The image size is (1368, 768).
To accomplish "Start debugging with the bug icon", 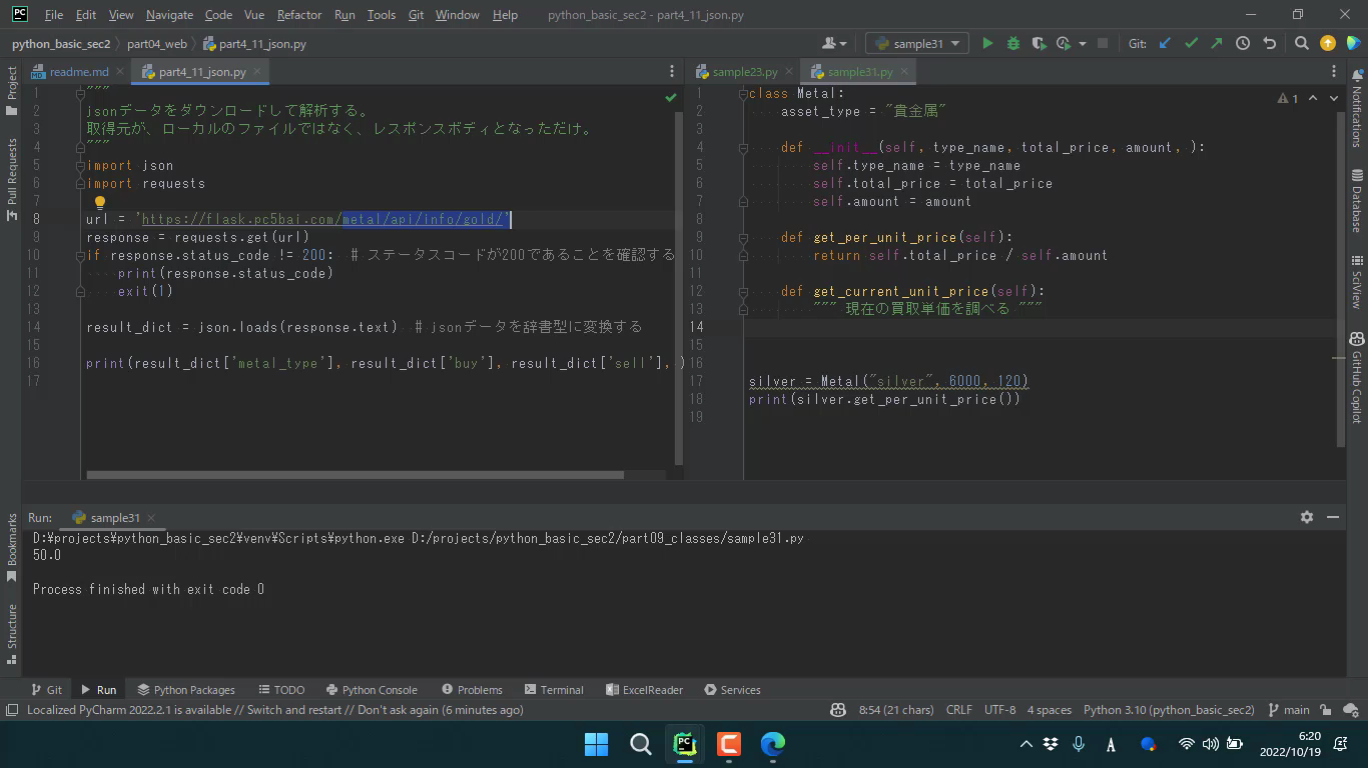I will click(x=1013, y=43).
